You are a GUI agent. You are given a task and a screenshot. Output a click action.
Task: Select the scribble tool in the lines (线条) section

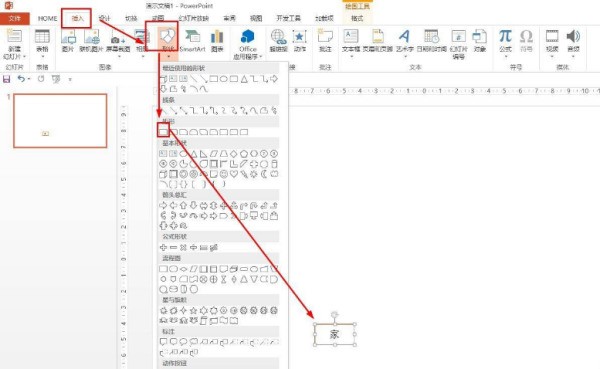pos(274,111)
